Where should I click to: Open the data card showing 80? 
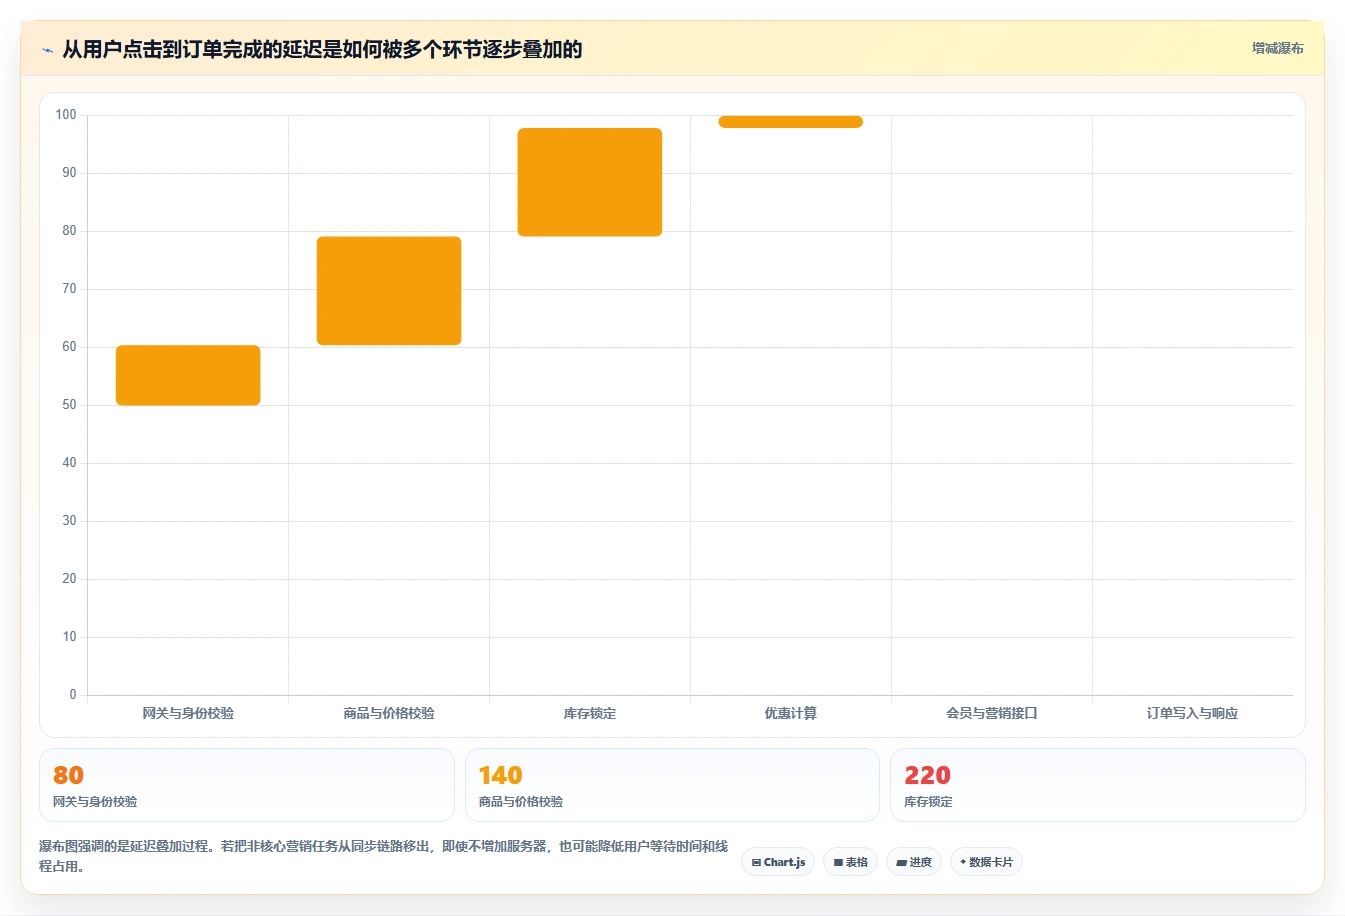click(247, 785)
